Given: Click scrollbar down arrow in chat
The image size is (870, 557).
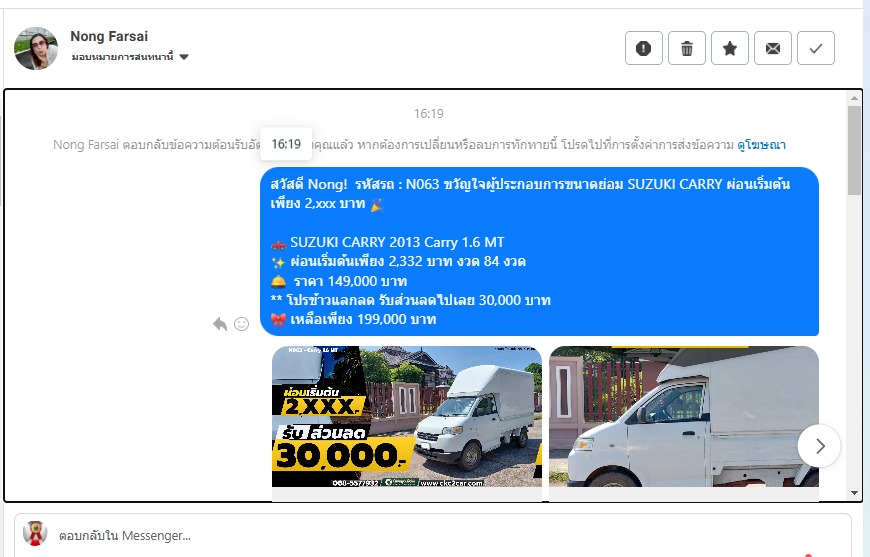Looking at the screenshot, I should point(854,493).
